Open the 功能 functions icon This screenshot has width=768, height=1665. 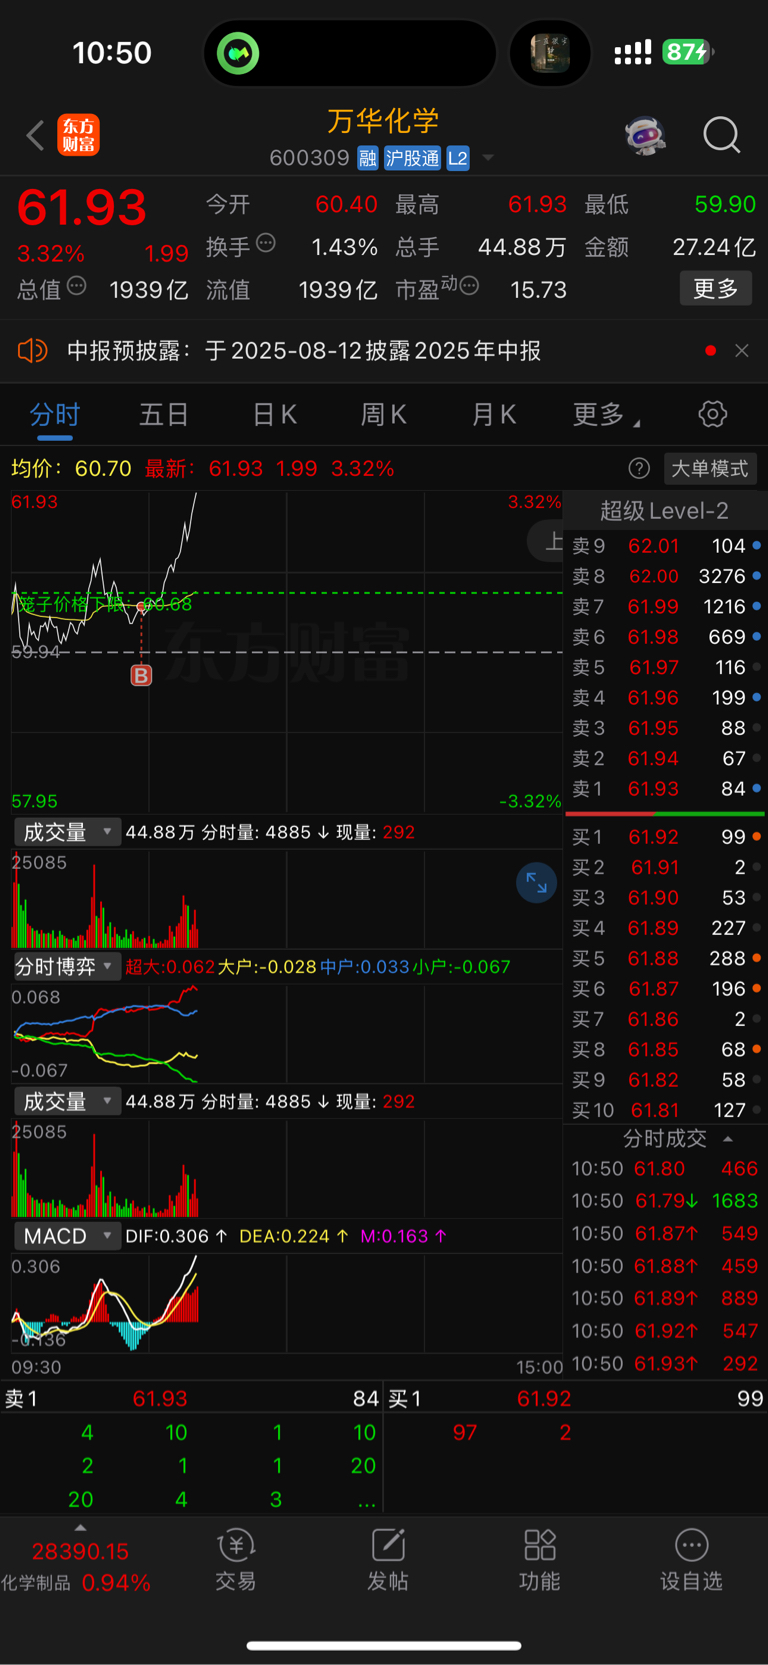[x=540, y=1560]
